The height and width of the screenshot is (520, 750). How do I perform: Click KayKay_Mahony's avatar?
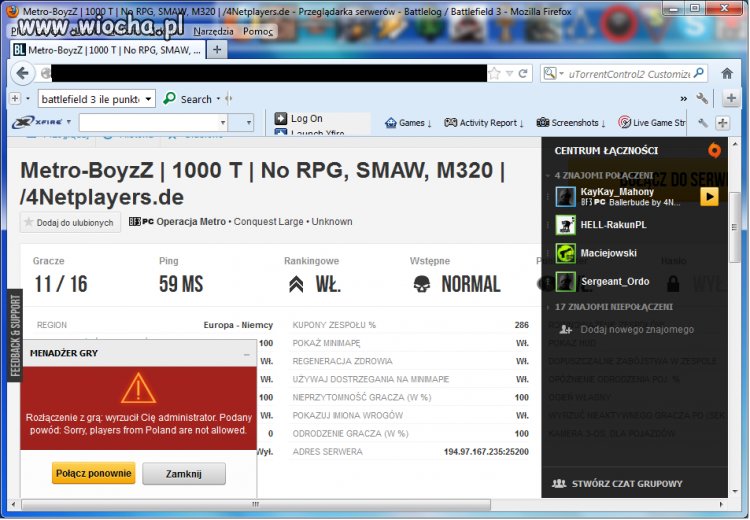pos(565,197)
